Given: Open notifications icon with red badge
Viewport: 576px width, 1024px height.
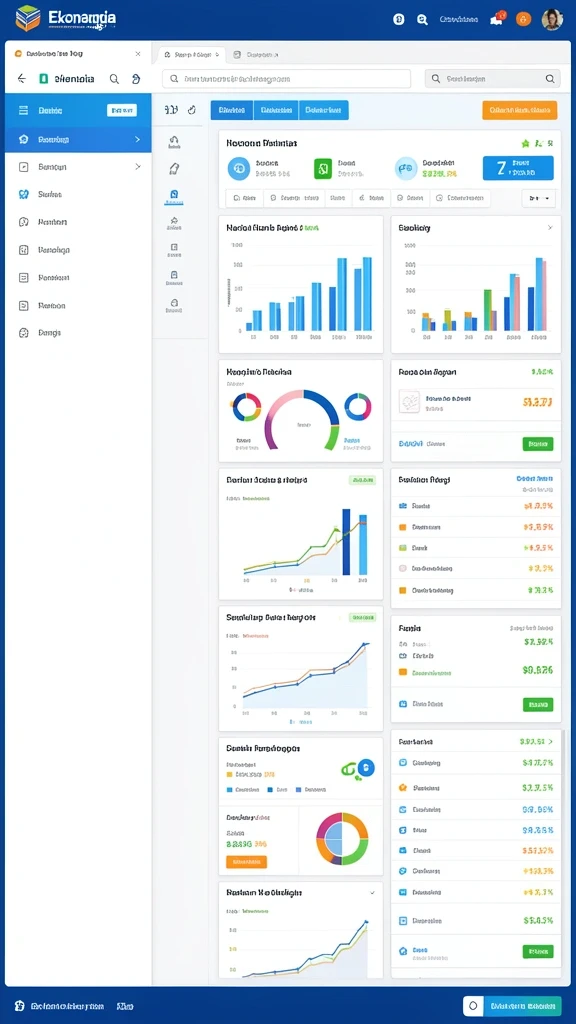Looking at the screenshot, I should [x=498, y=18].
